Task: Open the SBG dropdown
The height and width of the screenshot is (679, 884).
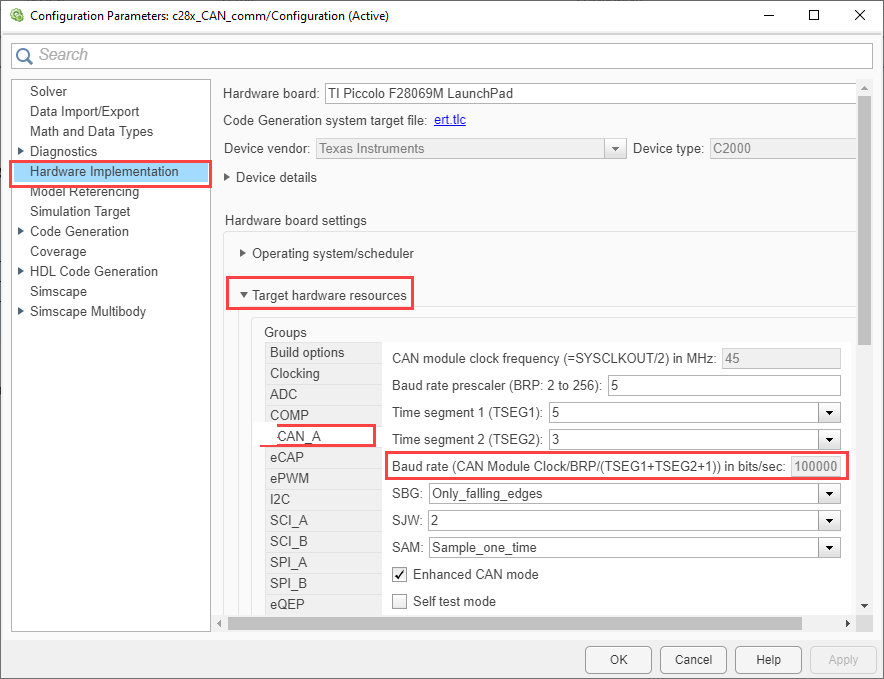Action: (830, 493)
